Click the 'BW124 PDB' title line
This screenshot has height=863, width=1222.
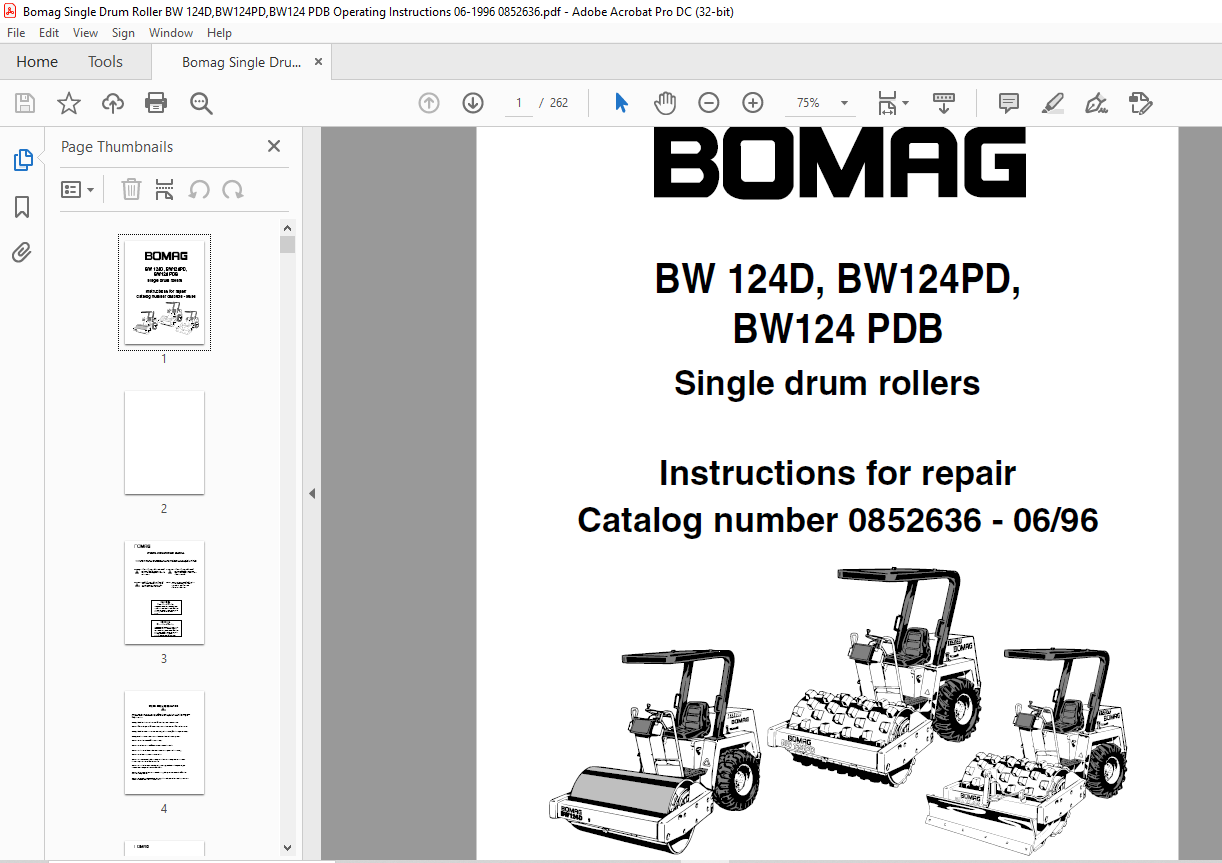[838, 329]
